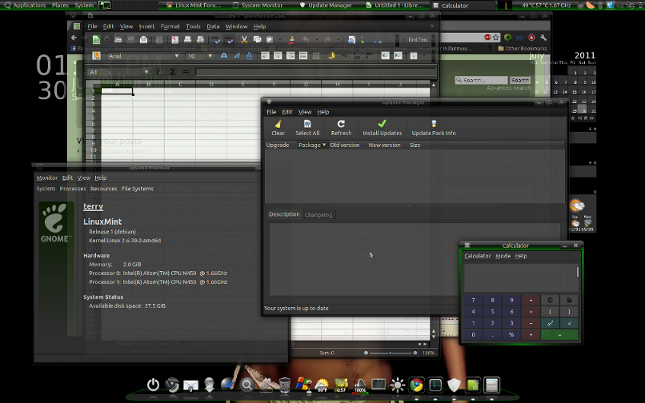Click the Undo arrow in the Calc toolbar
The image size is (645, 403).
pos(306,39)
